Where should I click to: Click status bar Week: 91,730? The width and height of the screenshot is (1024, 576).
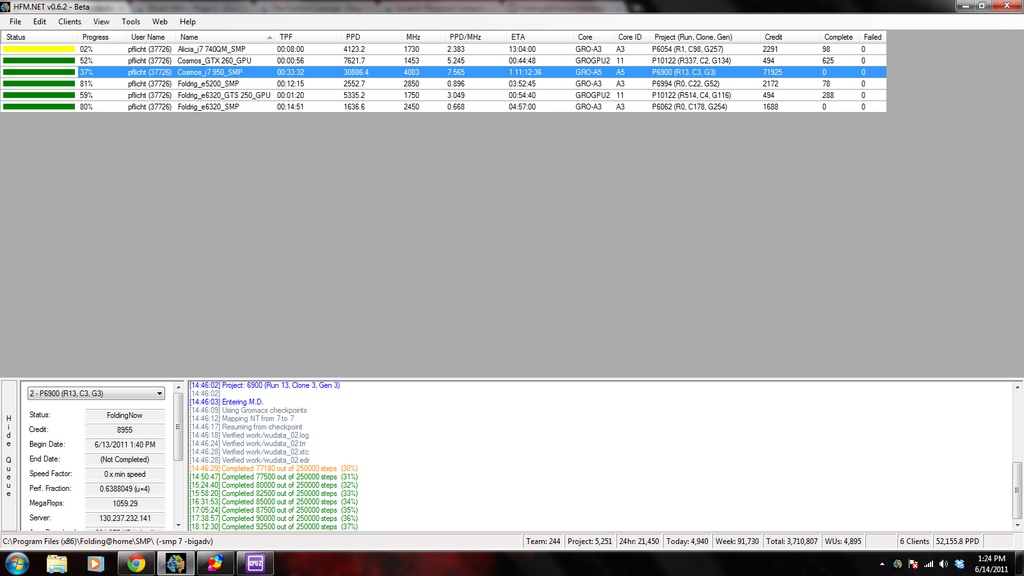(x=737, y=541)
